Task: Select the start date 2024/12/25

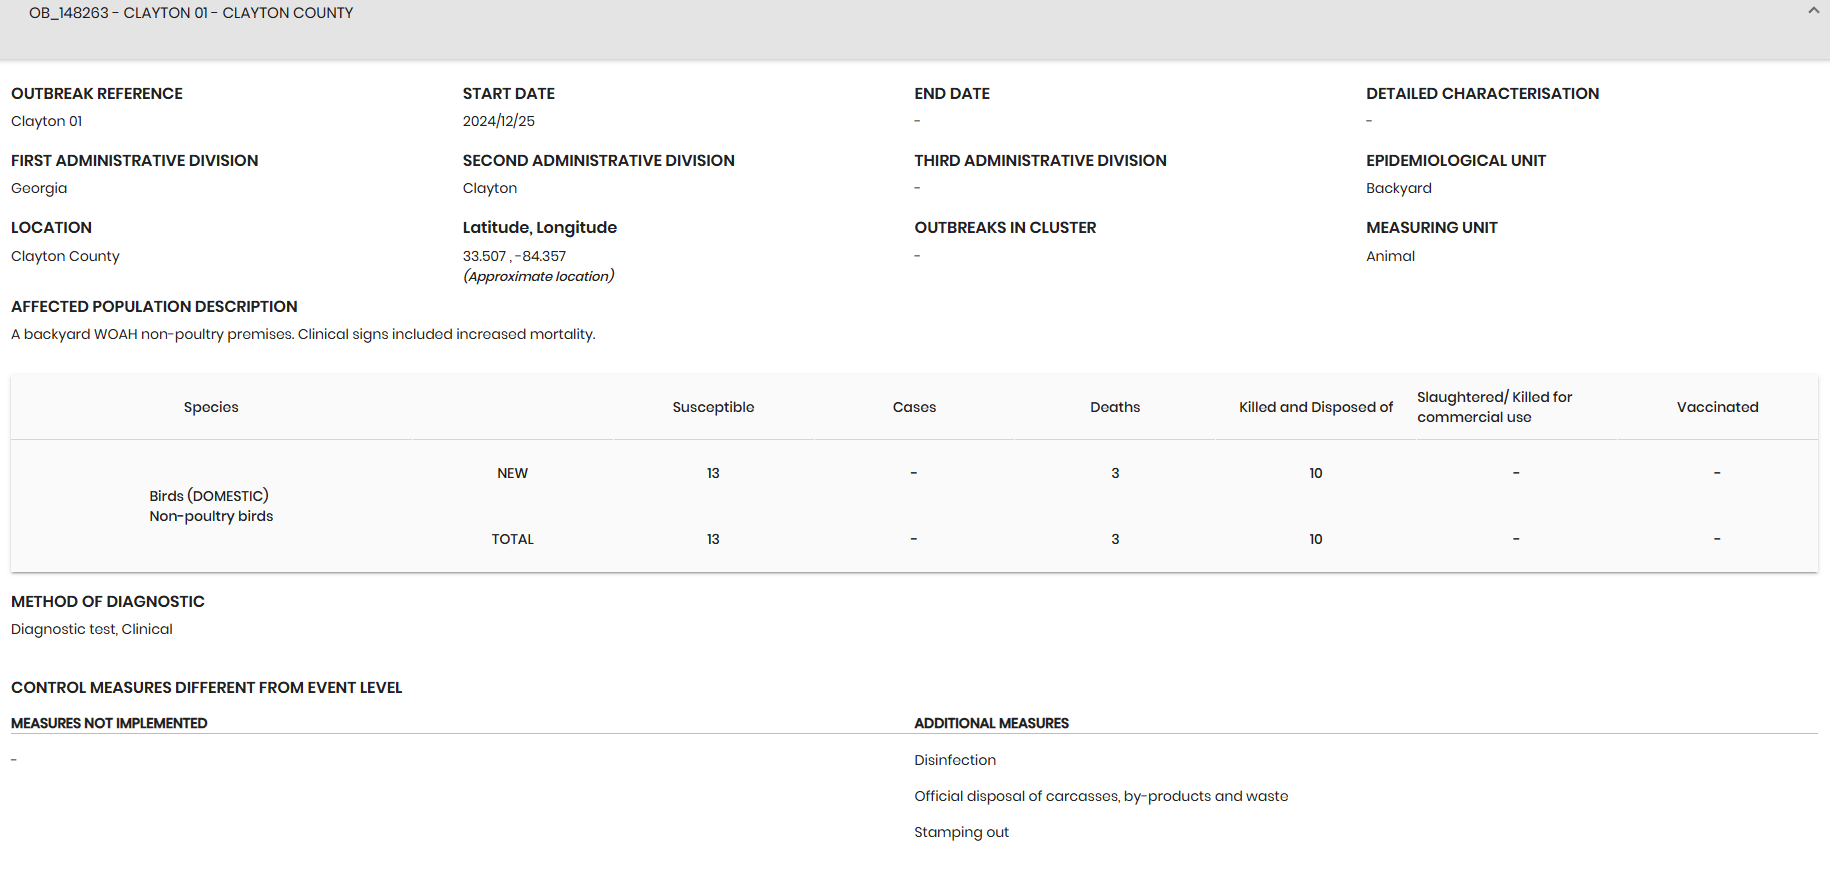Action: point(498,121)
